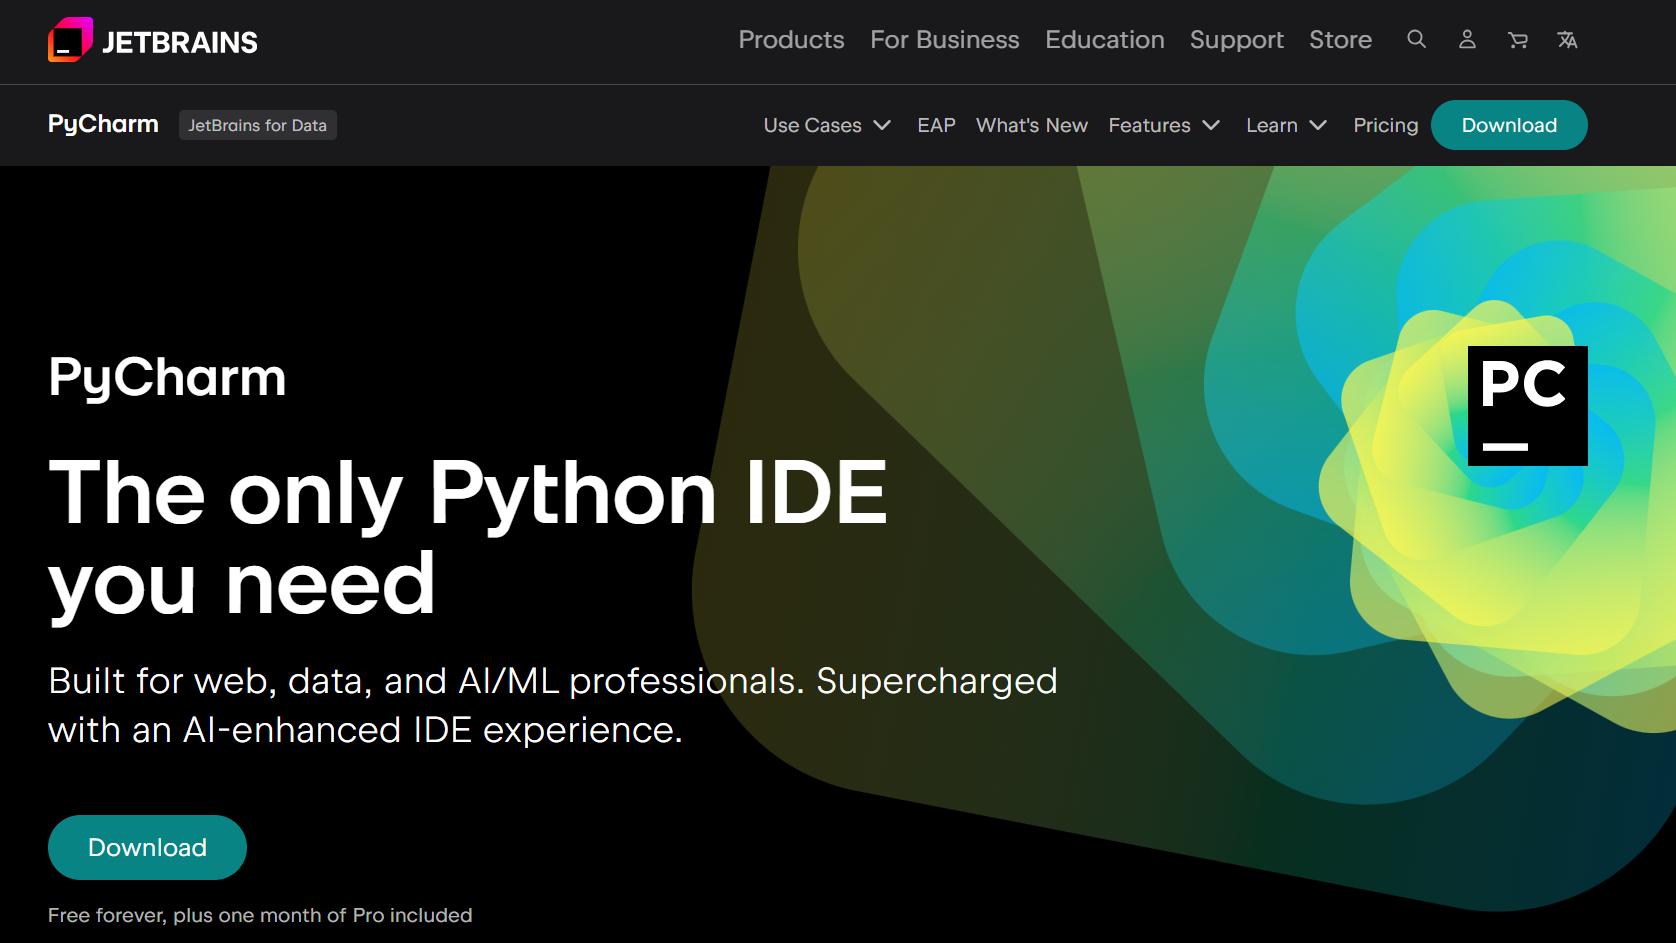Expand the Features dropdown
Viewport: 1676px width, 943px height.
[1164, 125]
